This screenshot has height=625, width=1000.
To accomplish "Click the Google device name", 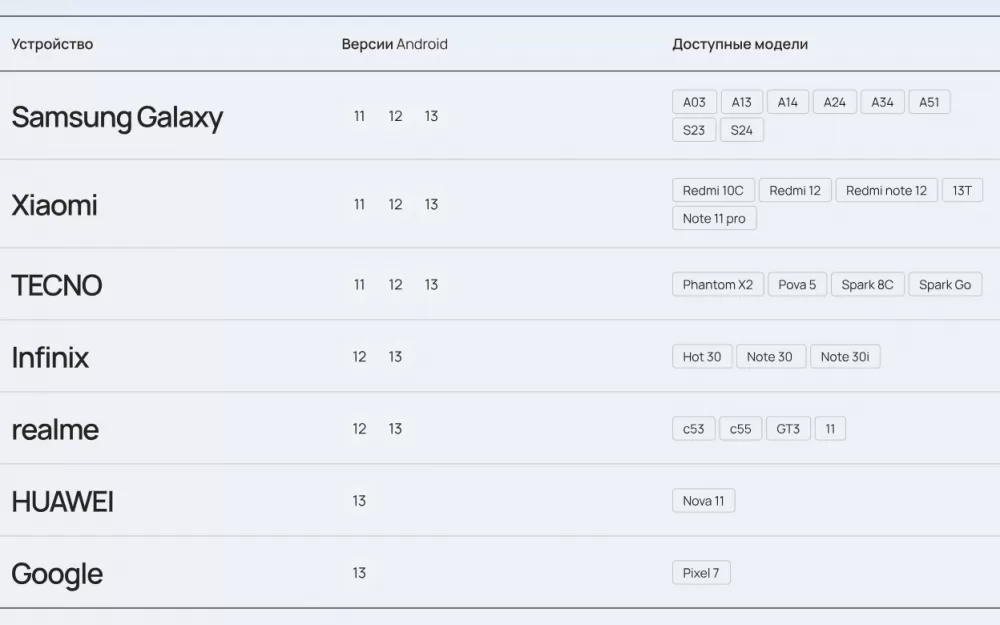I will tap(57, 575).
